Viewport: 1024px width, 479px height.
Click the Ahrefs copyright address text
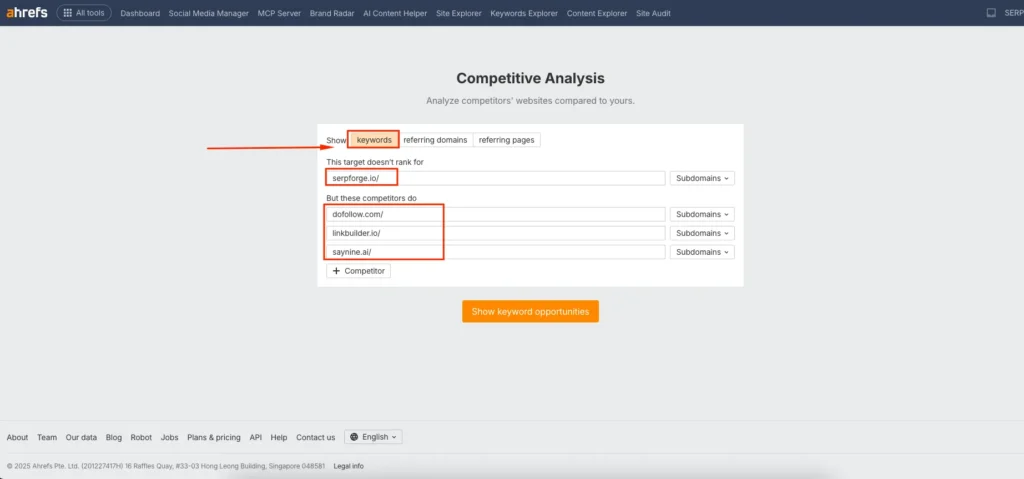click(x=166, y=466)
